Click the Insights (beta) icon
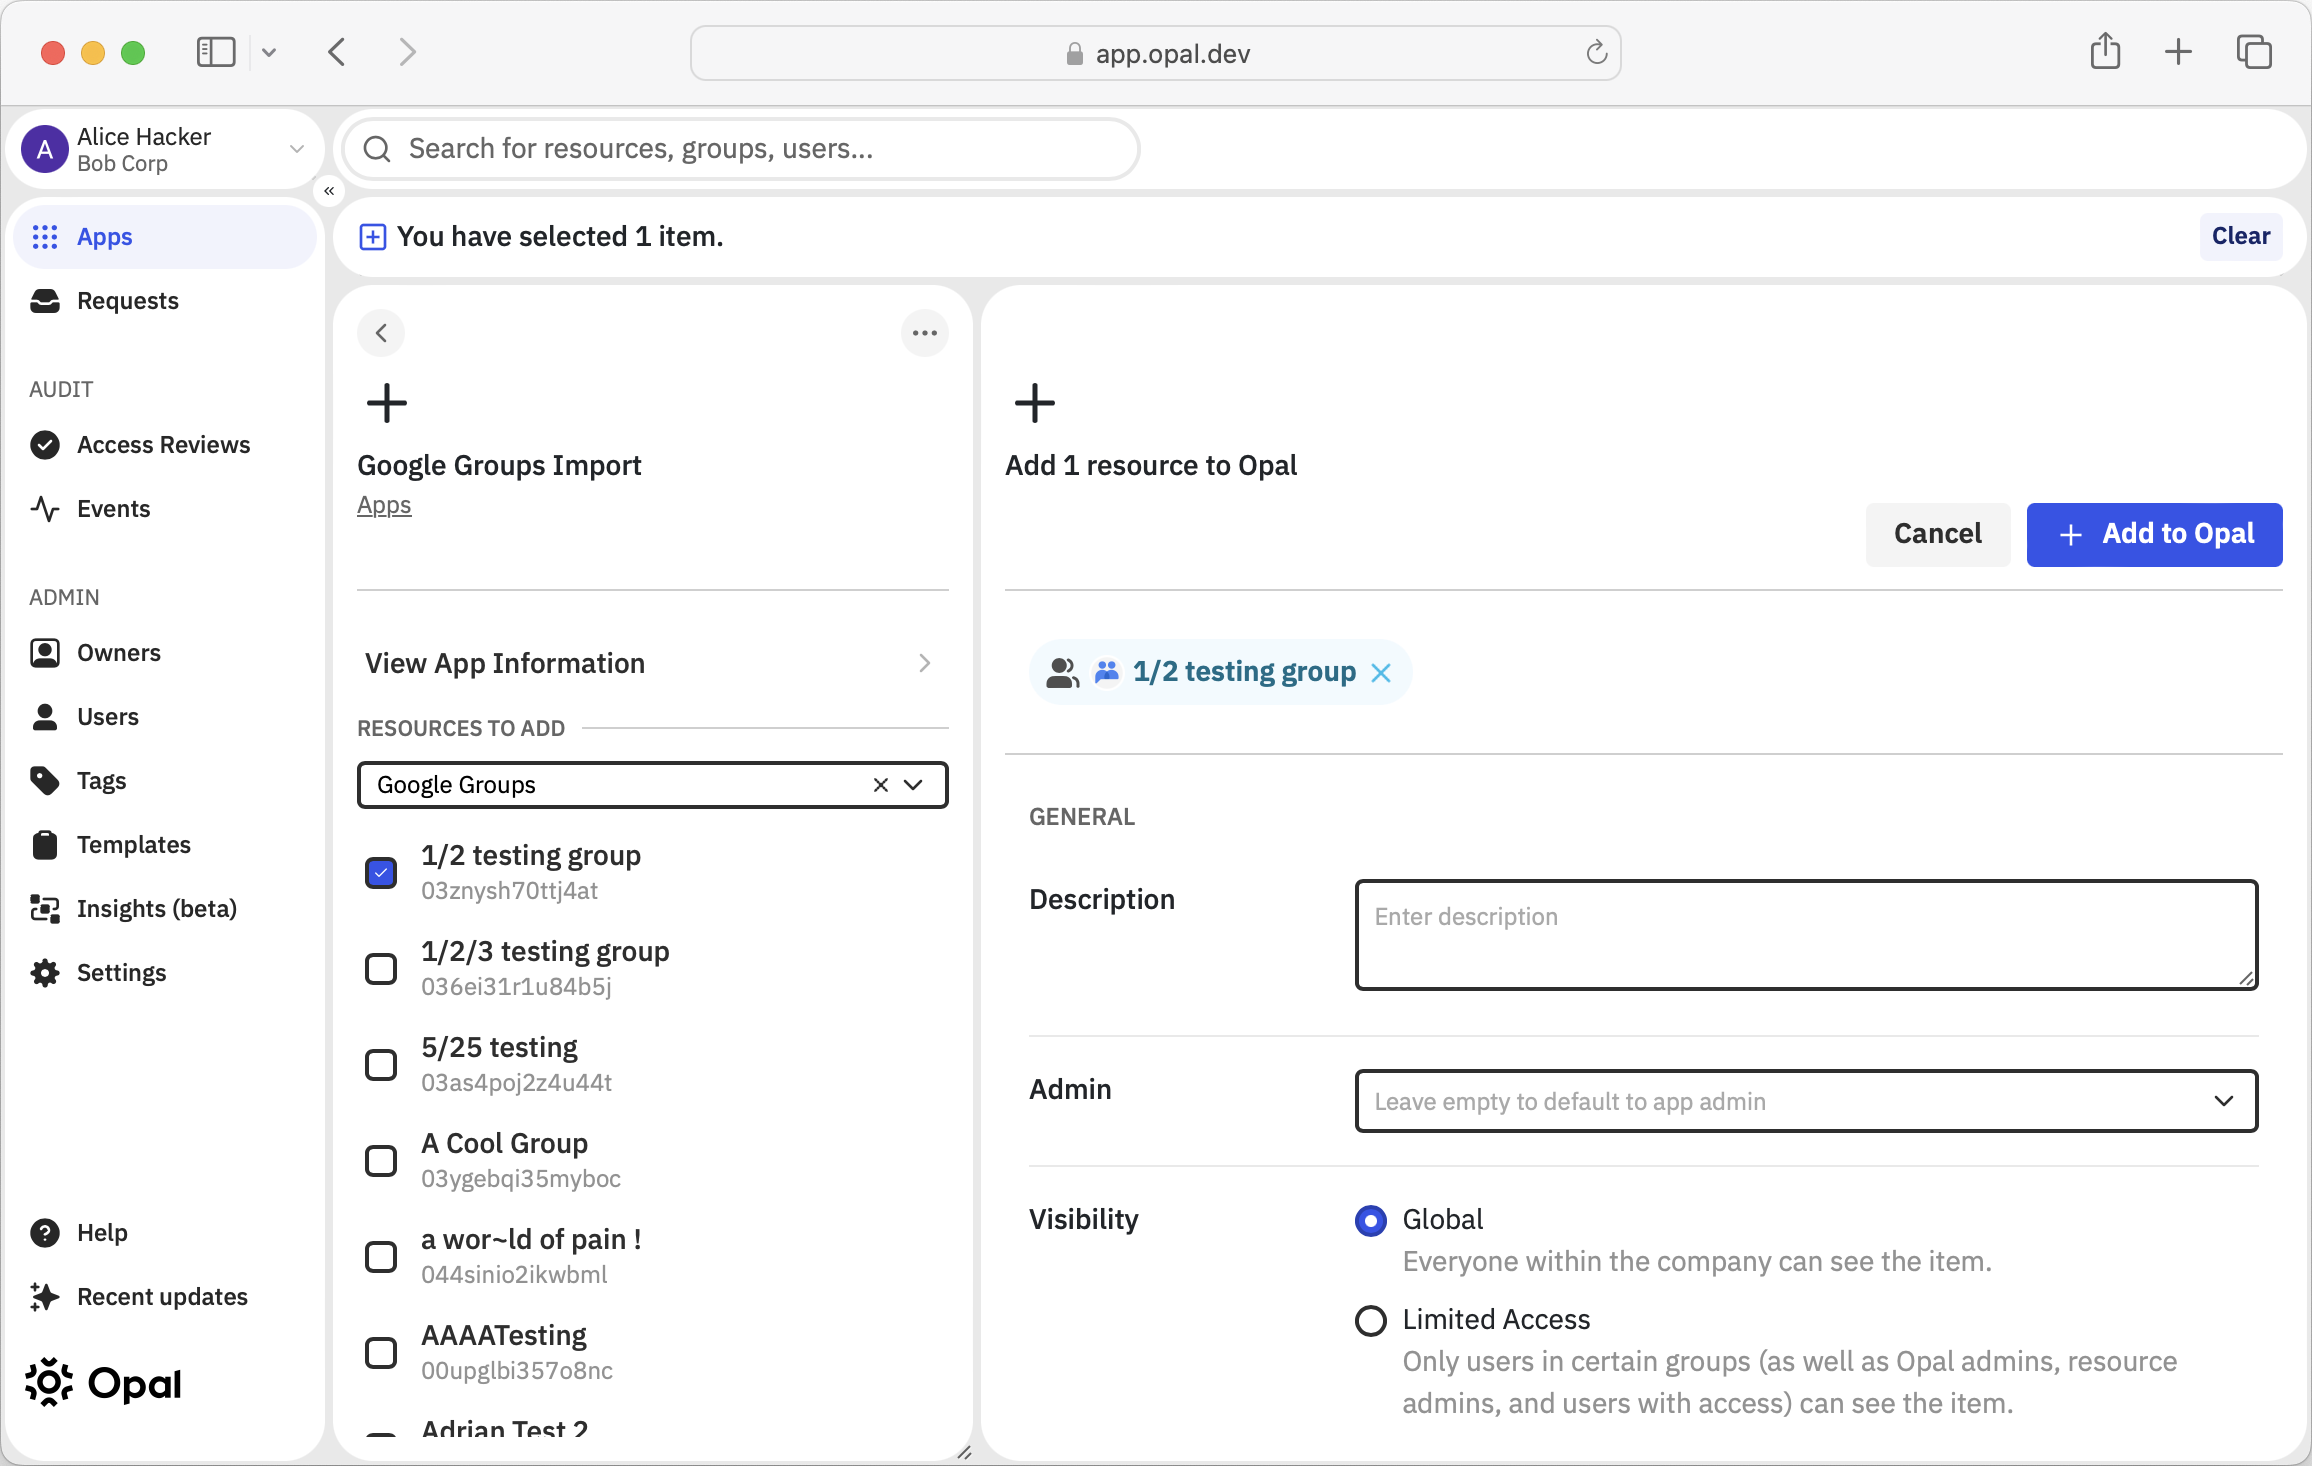Image resolution: width=2312 pixels, height=1466 pixels. coord(45,909)
